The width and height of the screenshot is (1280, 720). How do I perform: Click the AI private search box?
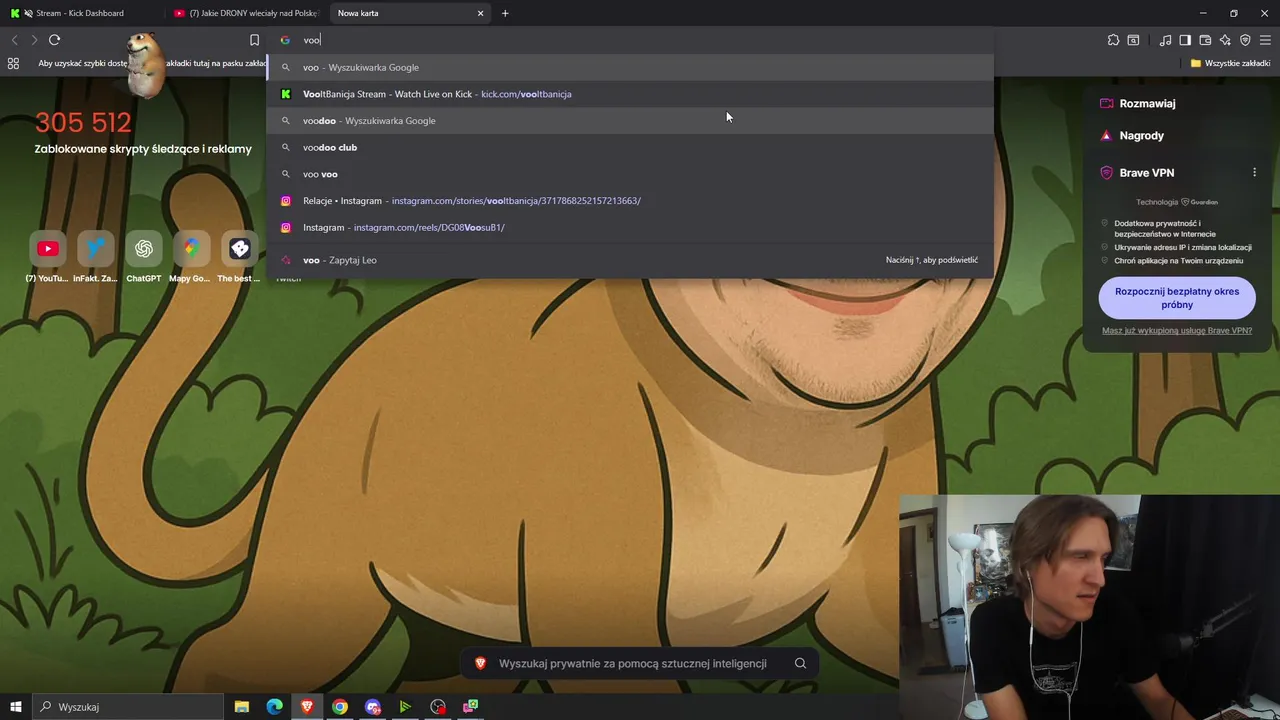tap(640, 663)
